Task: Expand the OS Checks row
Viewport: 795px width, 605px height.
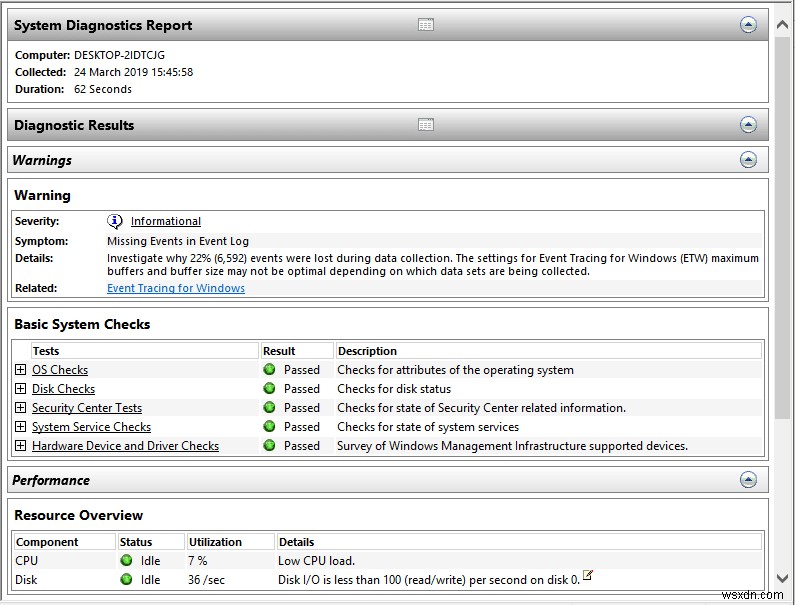Action: 20,369
